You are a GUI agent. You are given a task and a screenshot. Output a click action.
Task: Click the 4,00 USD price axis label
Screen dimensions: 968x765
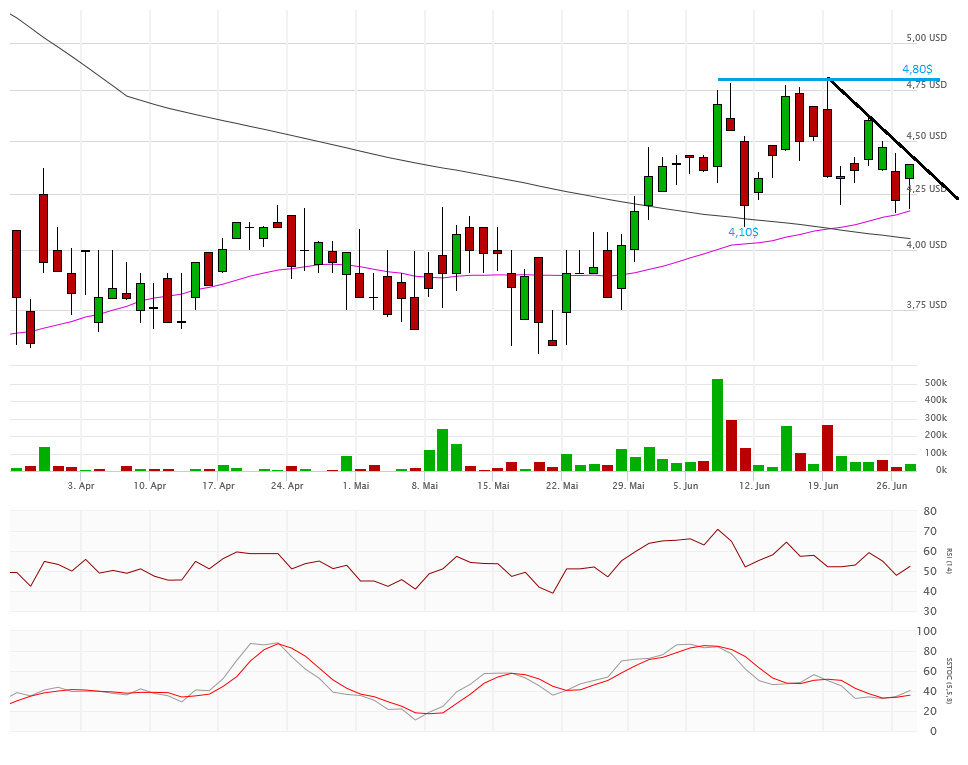[925, 245]
